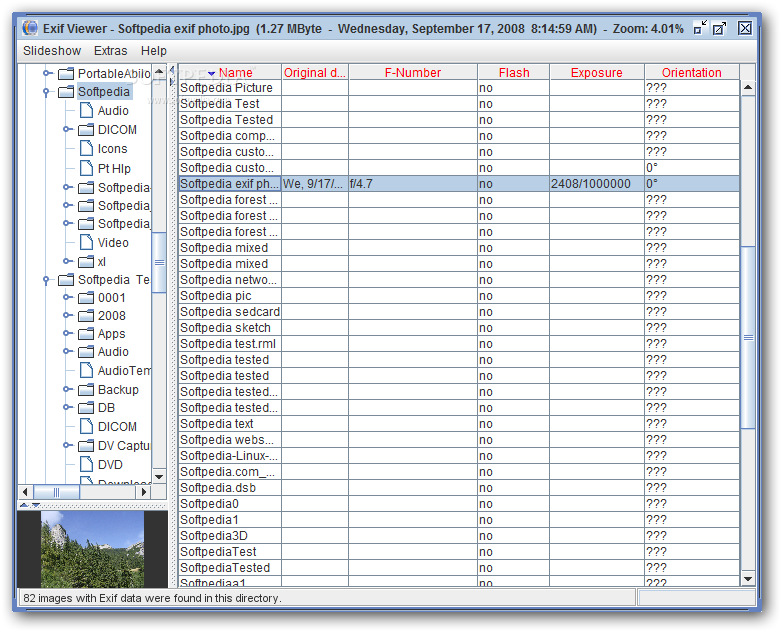Click the Video file icon
Image resolution: width=782 pixels, height=632 pixels.
pyautogui.click(x=86, y=242)
